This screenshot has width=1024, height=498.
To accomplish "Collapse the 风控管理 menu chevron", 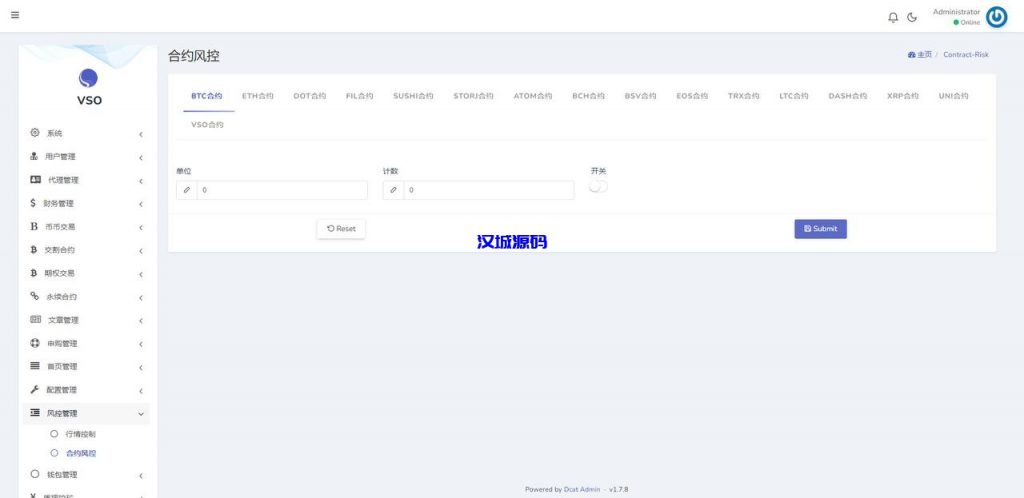I will coord(141,414).
